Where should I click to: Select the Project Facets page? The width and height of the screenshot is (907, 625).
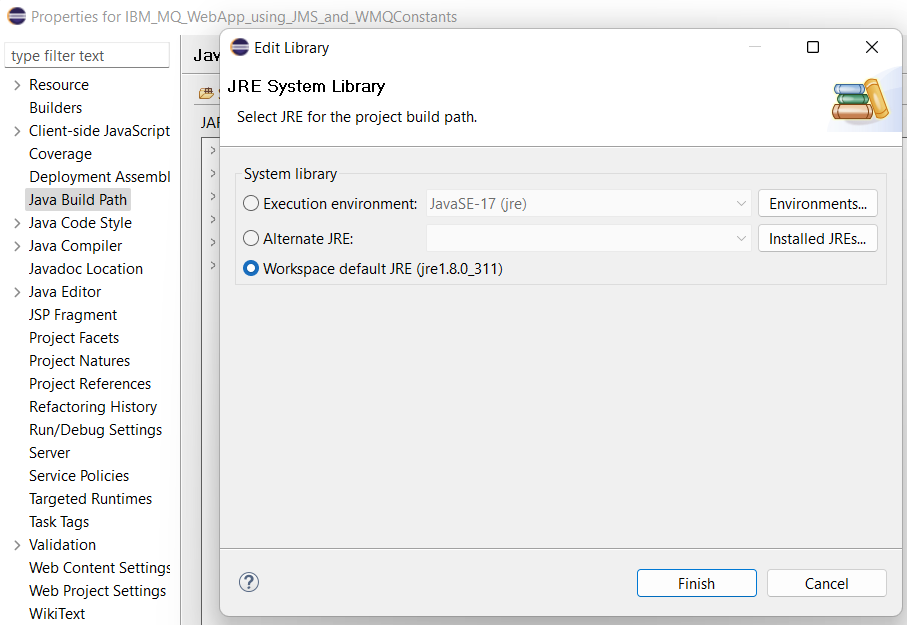74,337
